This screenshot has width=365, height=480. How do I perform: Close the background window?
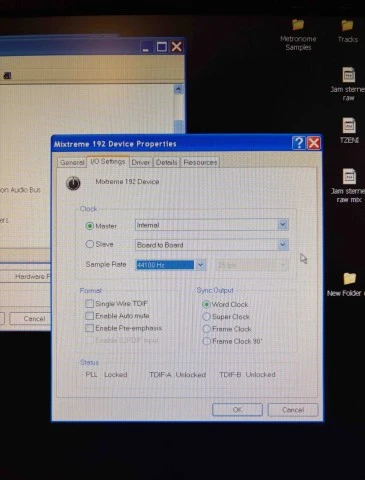(177, 47)
